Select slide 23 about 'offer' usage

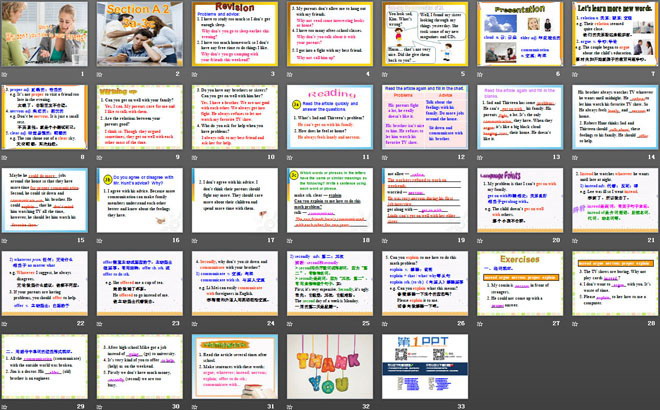(x=140, y=283)
